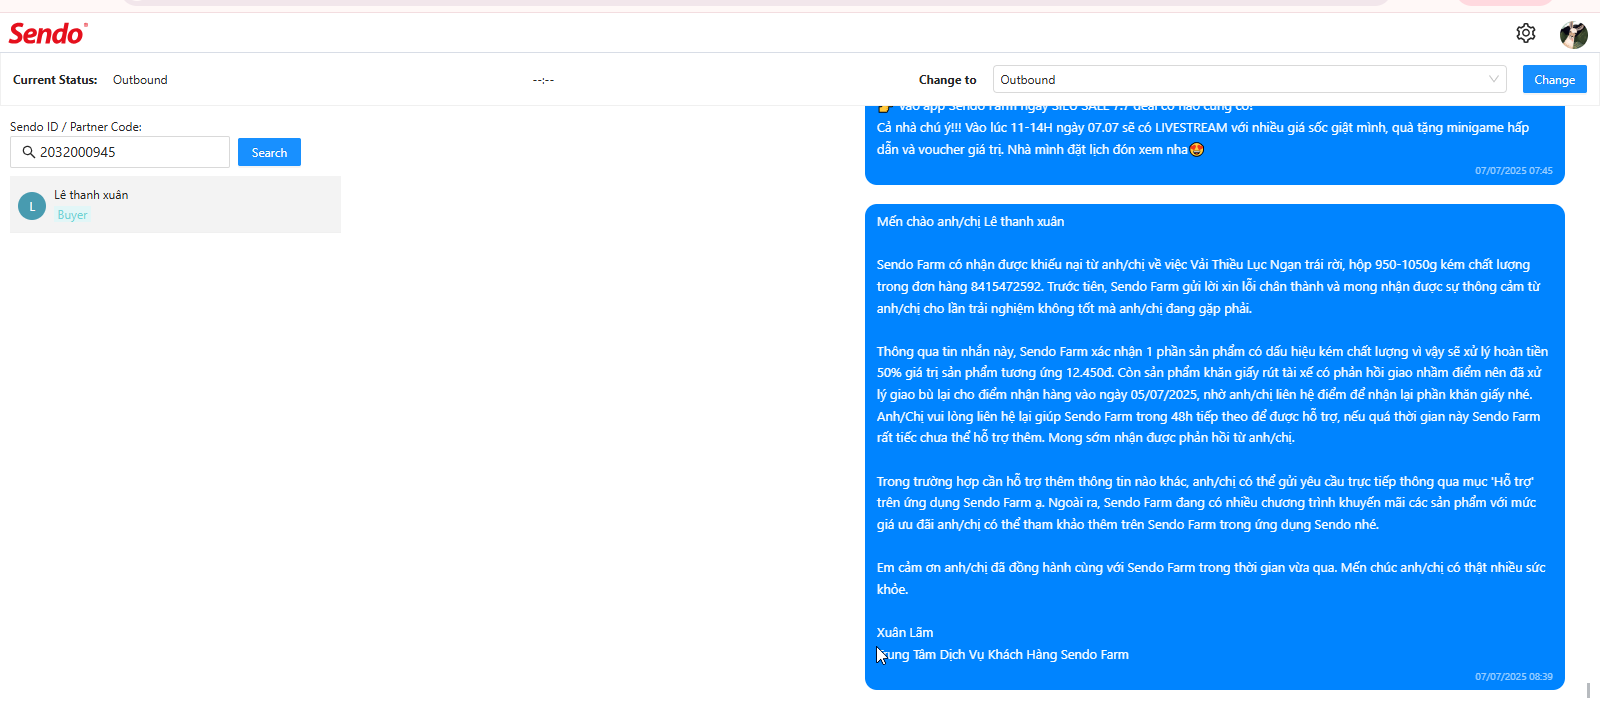Click the Sendo logo
1600x701 pixels.
coord(48,33)
